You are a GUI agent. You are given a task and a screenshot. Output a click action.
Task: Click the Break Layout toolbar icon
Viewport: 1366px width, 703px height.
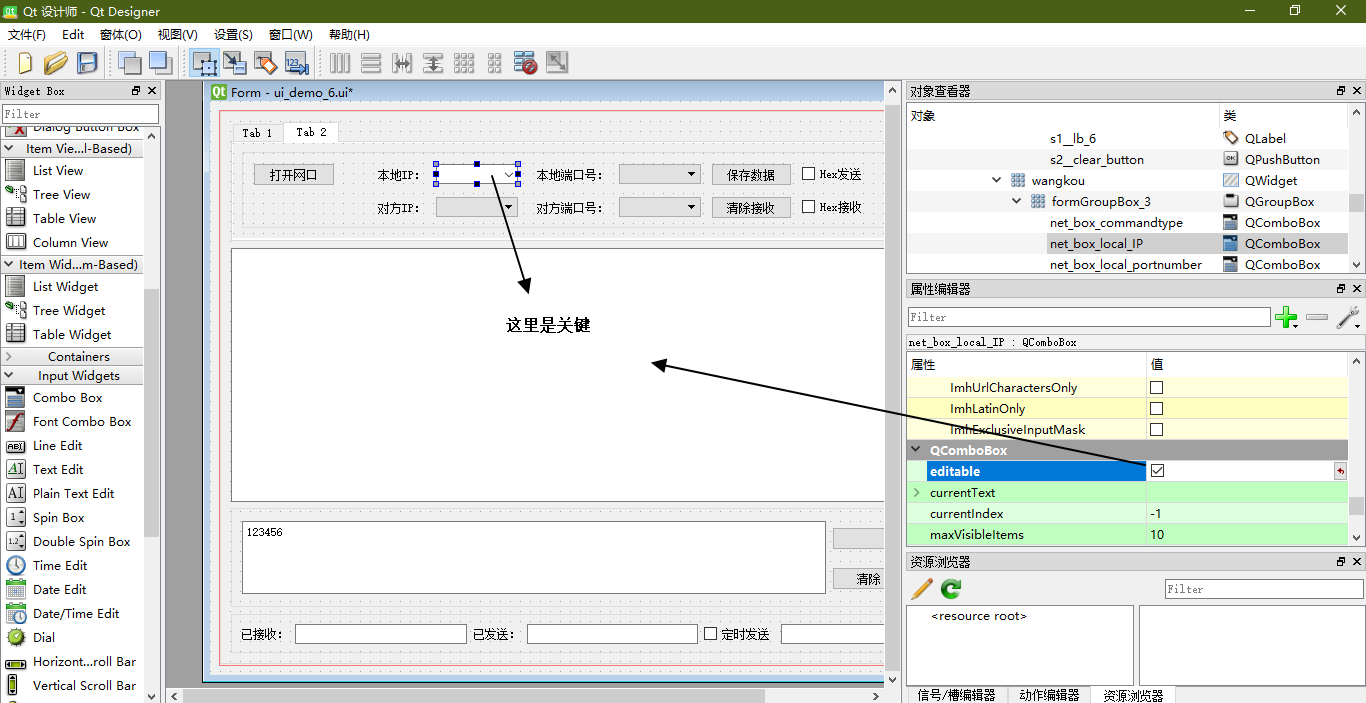click(526, 63)
